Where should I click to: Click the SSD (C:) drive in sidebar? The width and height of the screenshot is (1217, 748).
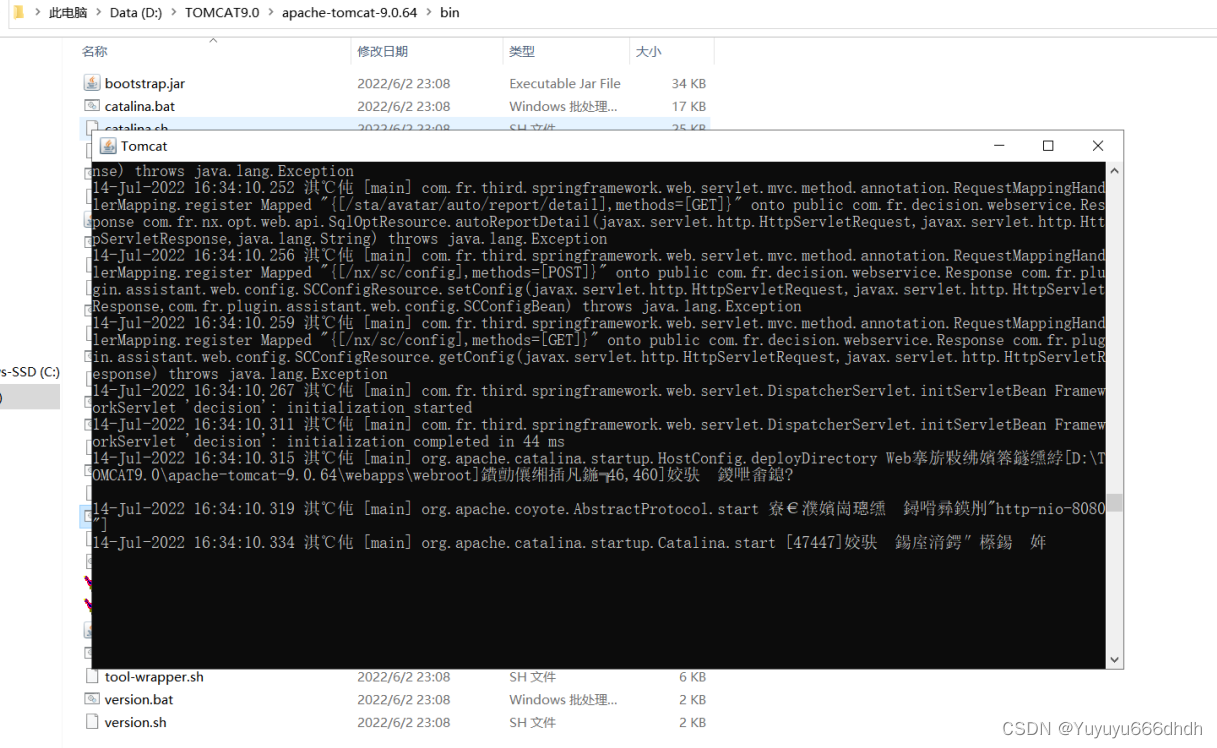[30, 371]
